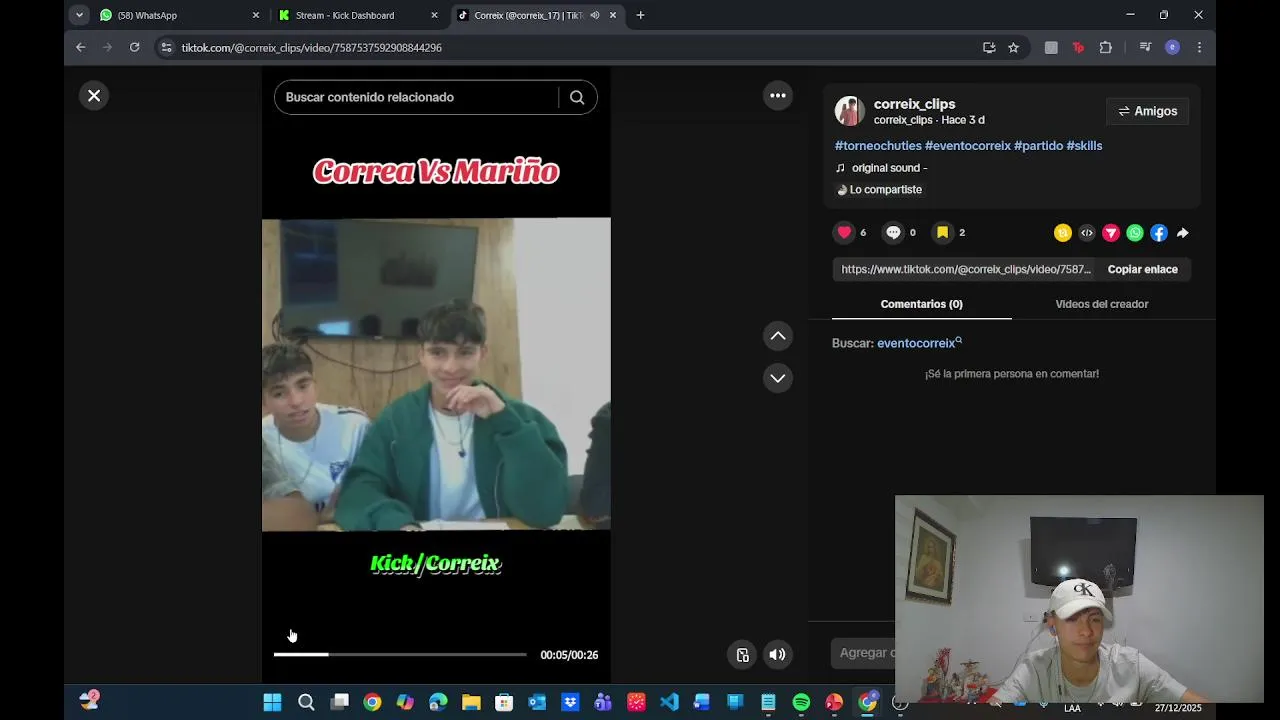This screenshot has height=720, width=1280.
Task: Open the media control toolbar icon
Action: 1146,47
